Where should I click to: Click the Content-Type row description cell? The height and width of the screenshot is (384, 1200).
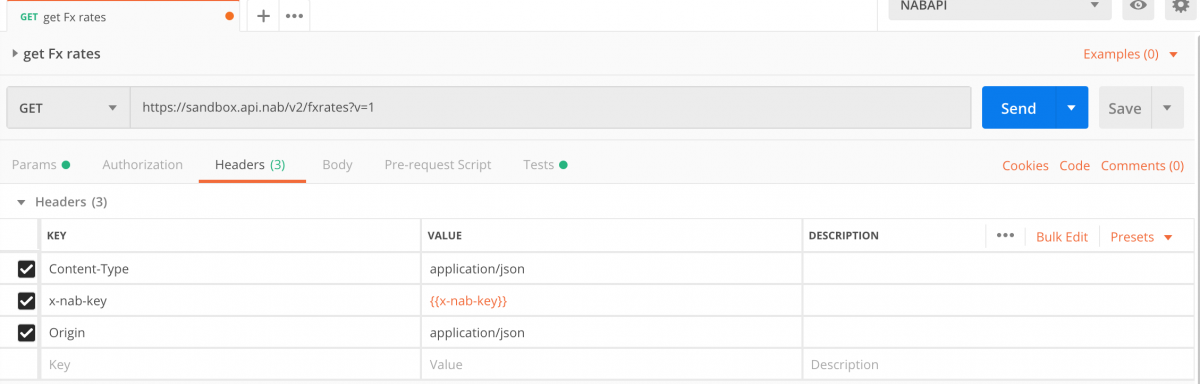pyautogui.click(x=998, y=269)
